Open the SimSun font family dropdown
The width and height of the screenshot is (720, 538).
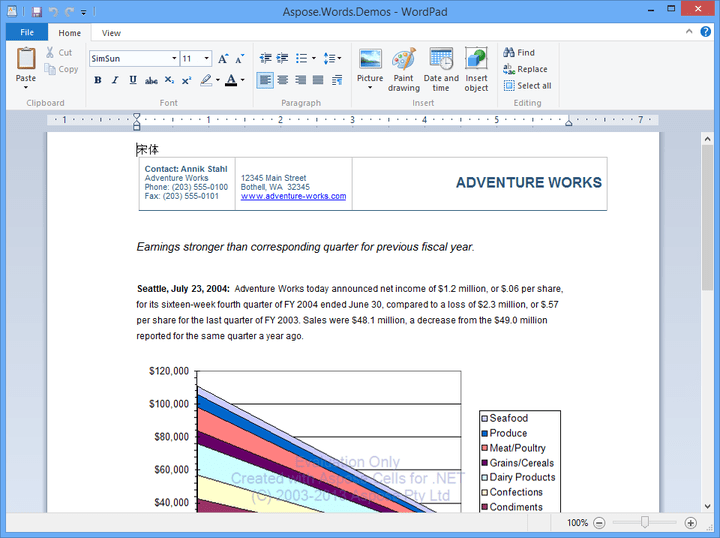[174, 58]
